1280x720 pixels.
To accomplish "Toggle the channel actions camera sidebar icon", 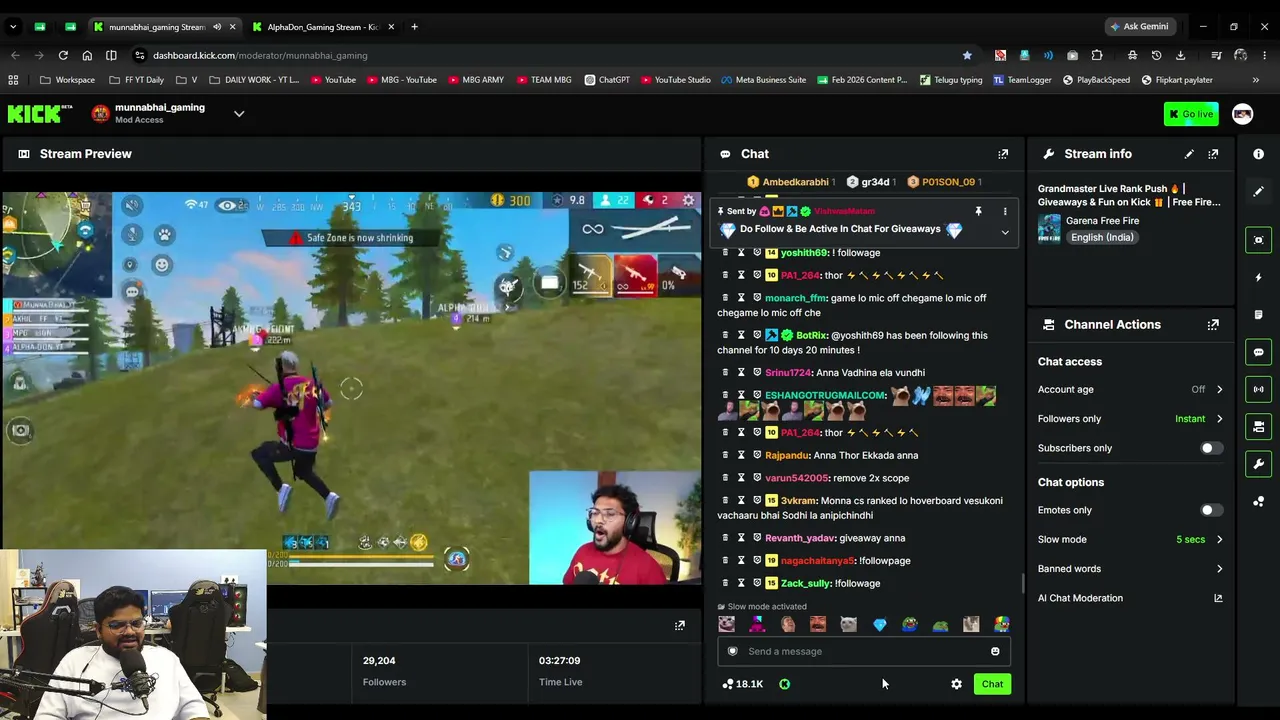I will click(x=1258, y=427).
